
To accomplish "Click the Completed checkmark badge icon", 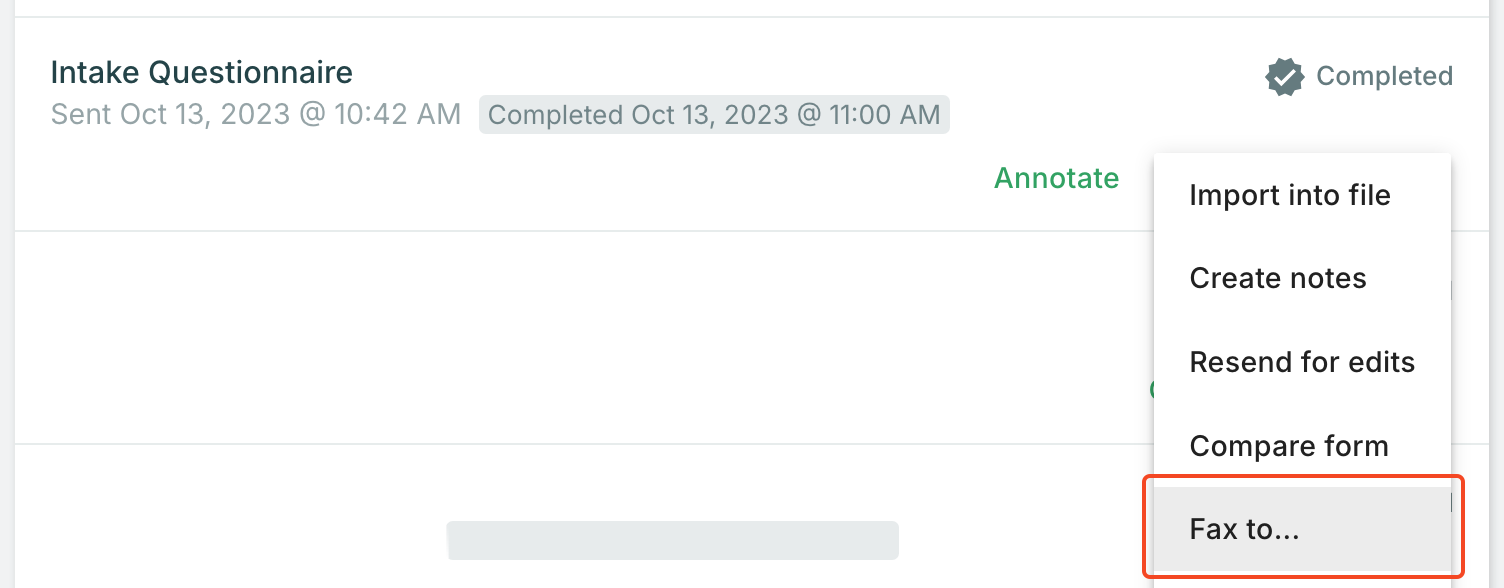I will point(1284,77).
